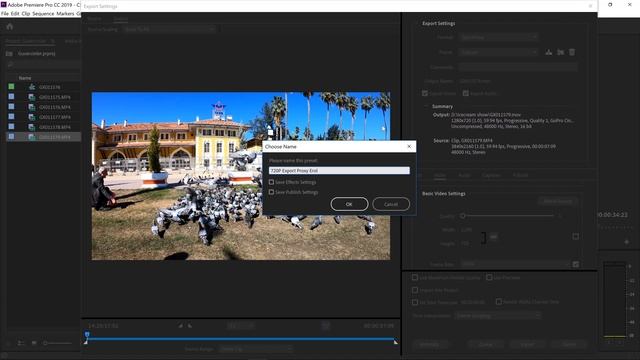Select clip GX011579.MP4 in project panel
Screen dimensions: 640x360
(55, 137)
